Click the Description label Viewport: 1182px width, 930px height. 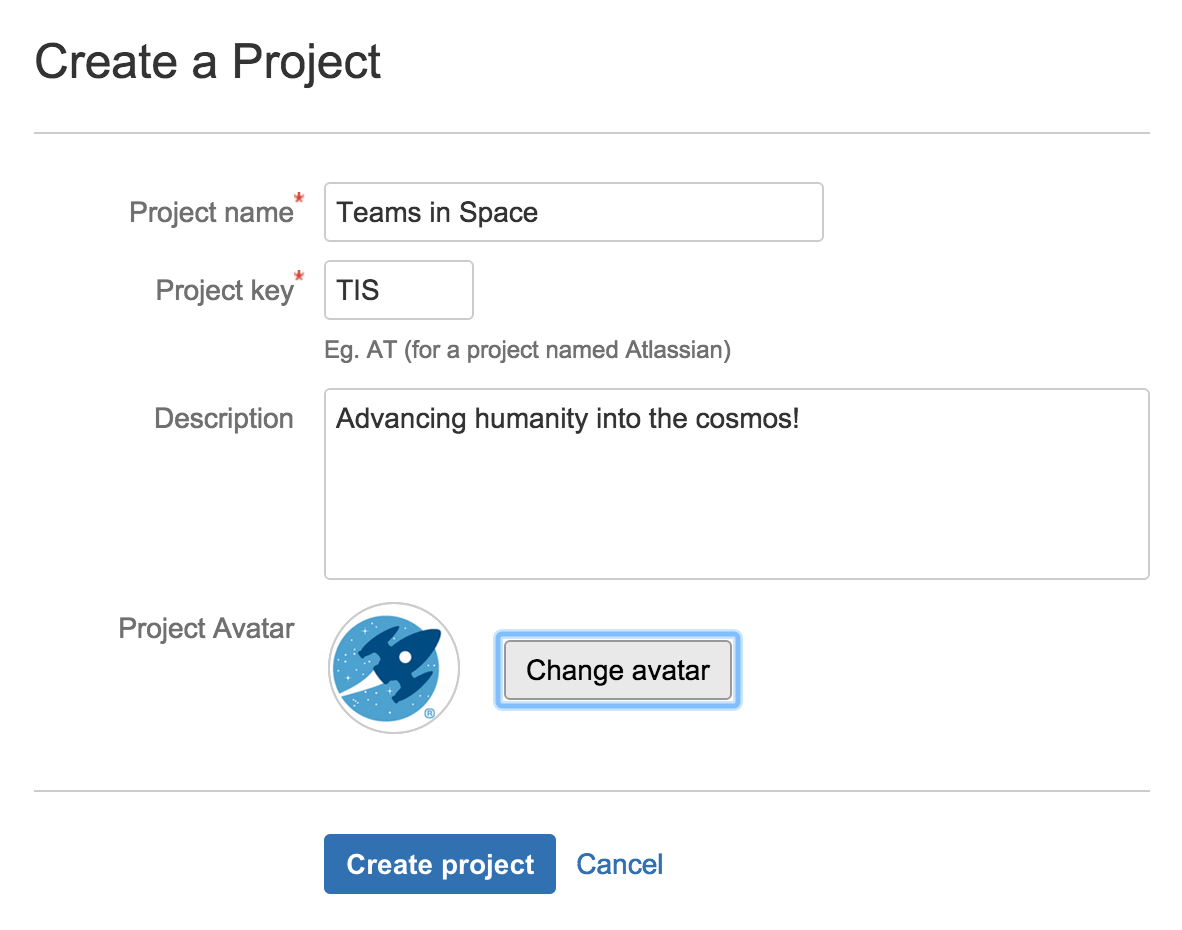224,418
